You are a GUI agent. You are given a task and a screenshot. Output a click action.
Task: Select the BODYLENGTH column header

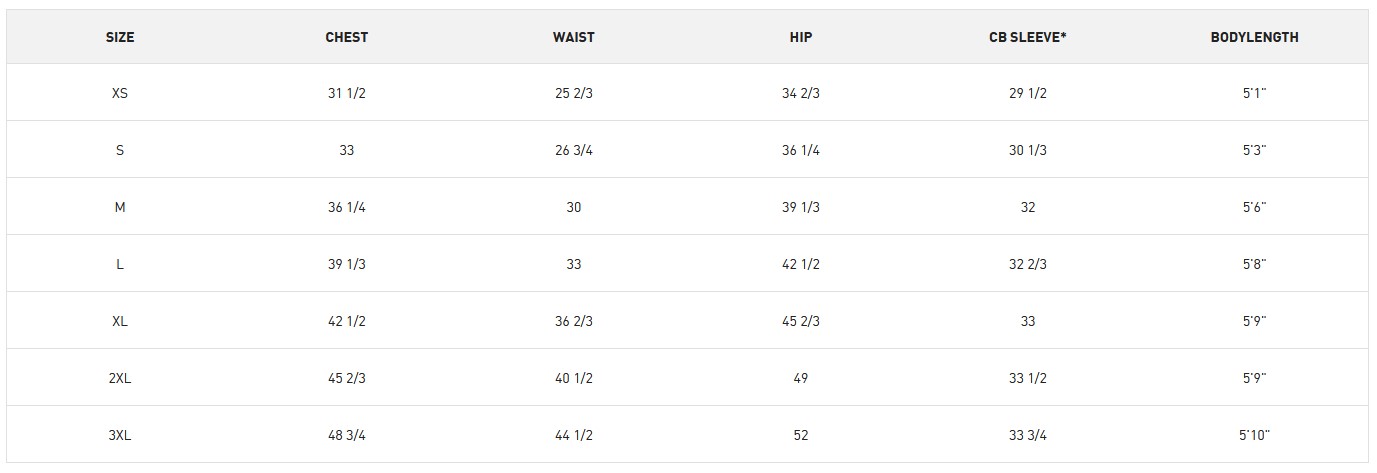click(1255, 37)
